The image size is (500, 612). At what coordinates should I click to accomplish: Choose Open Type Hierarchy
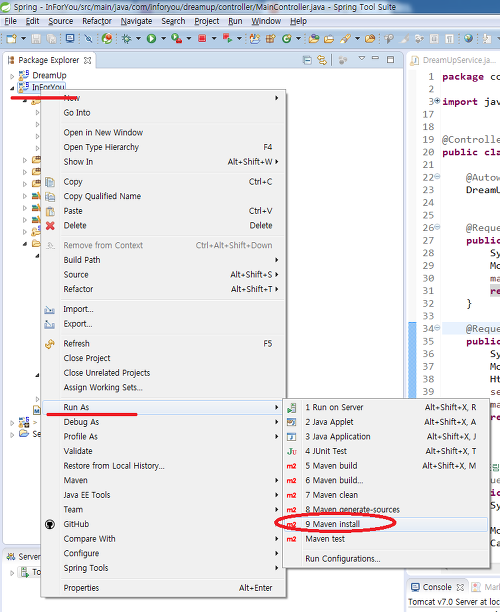coord(163,147)
